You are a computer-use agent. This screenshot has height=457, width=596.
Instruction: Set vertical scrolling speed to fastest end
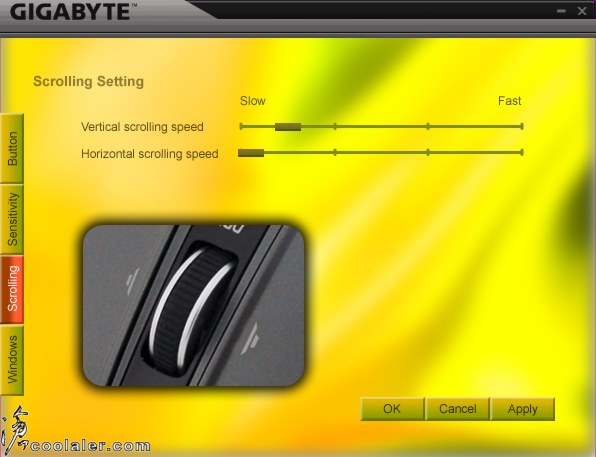coord(522,126)
